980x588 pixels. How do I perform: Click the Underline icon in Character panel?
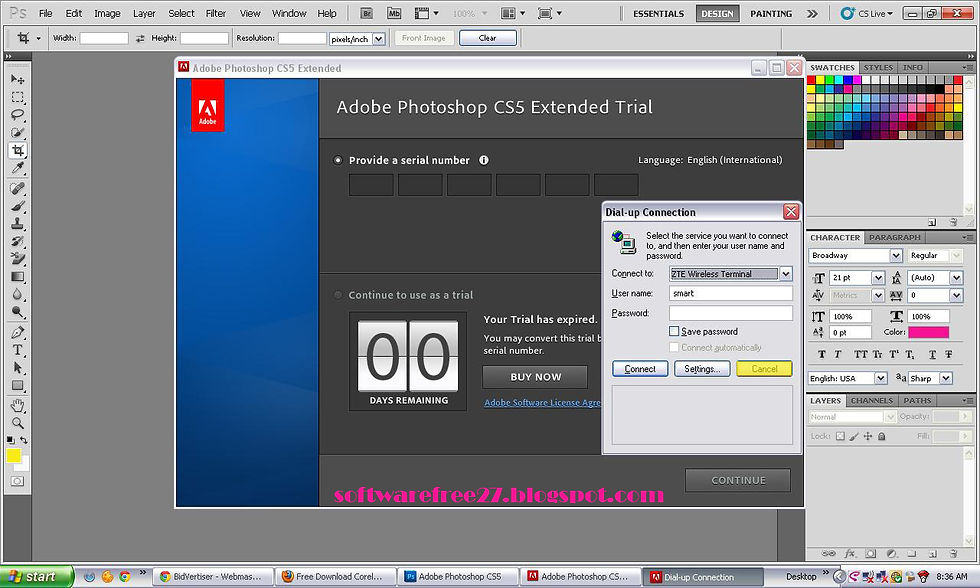932,354
